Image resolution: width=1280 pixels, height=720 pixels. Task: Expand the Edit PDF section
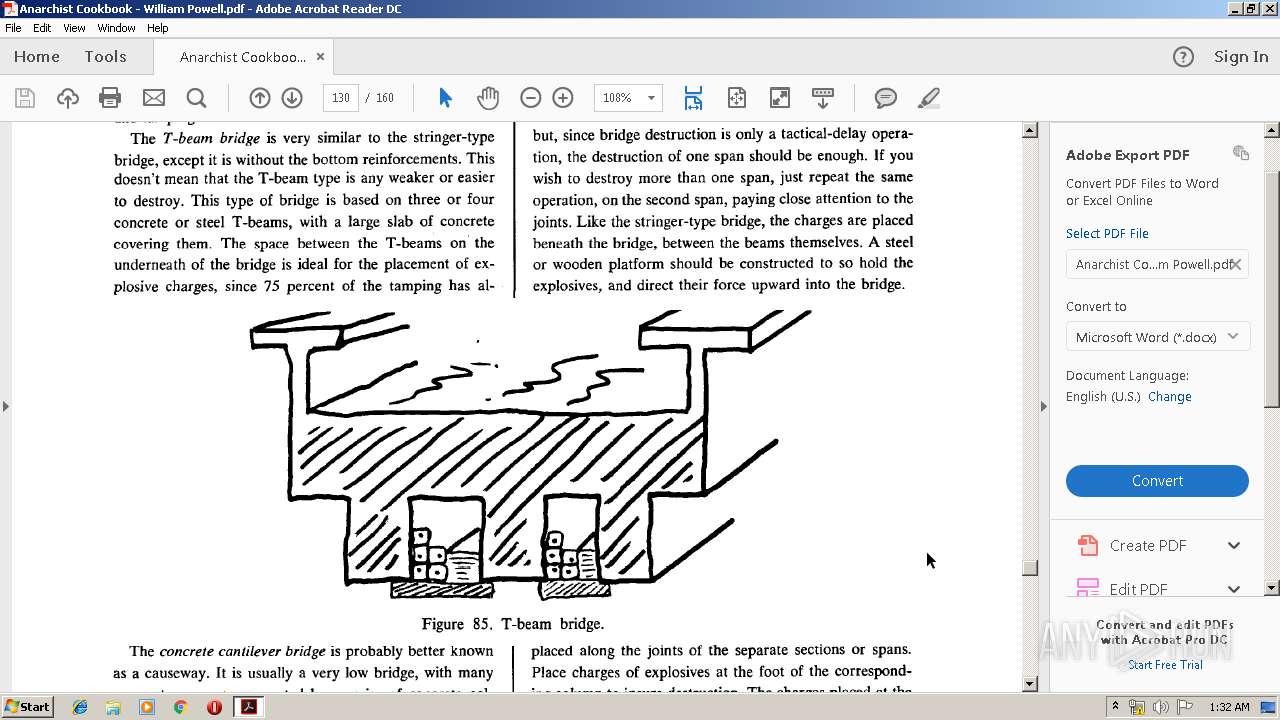[x=1234, y=588]
